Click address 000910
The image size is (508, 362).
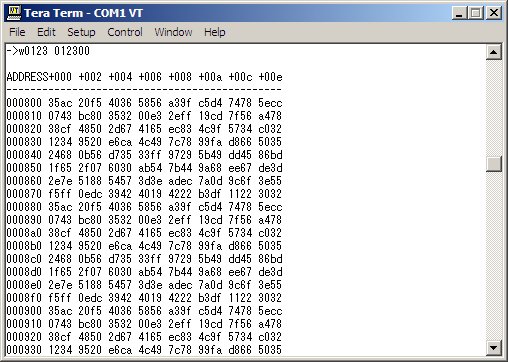coord(24,324)
